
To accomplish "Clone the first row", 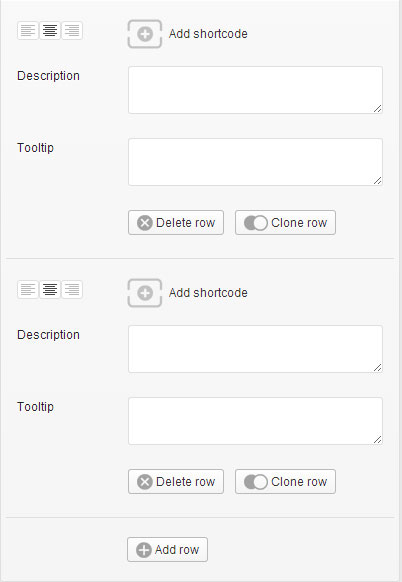I will (x=285, y=223).
